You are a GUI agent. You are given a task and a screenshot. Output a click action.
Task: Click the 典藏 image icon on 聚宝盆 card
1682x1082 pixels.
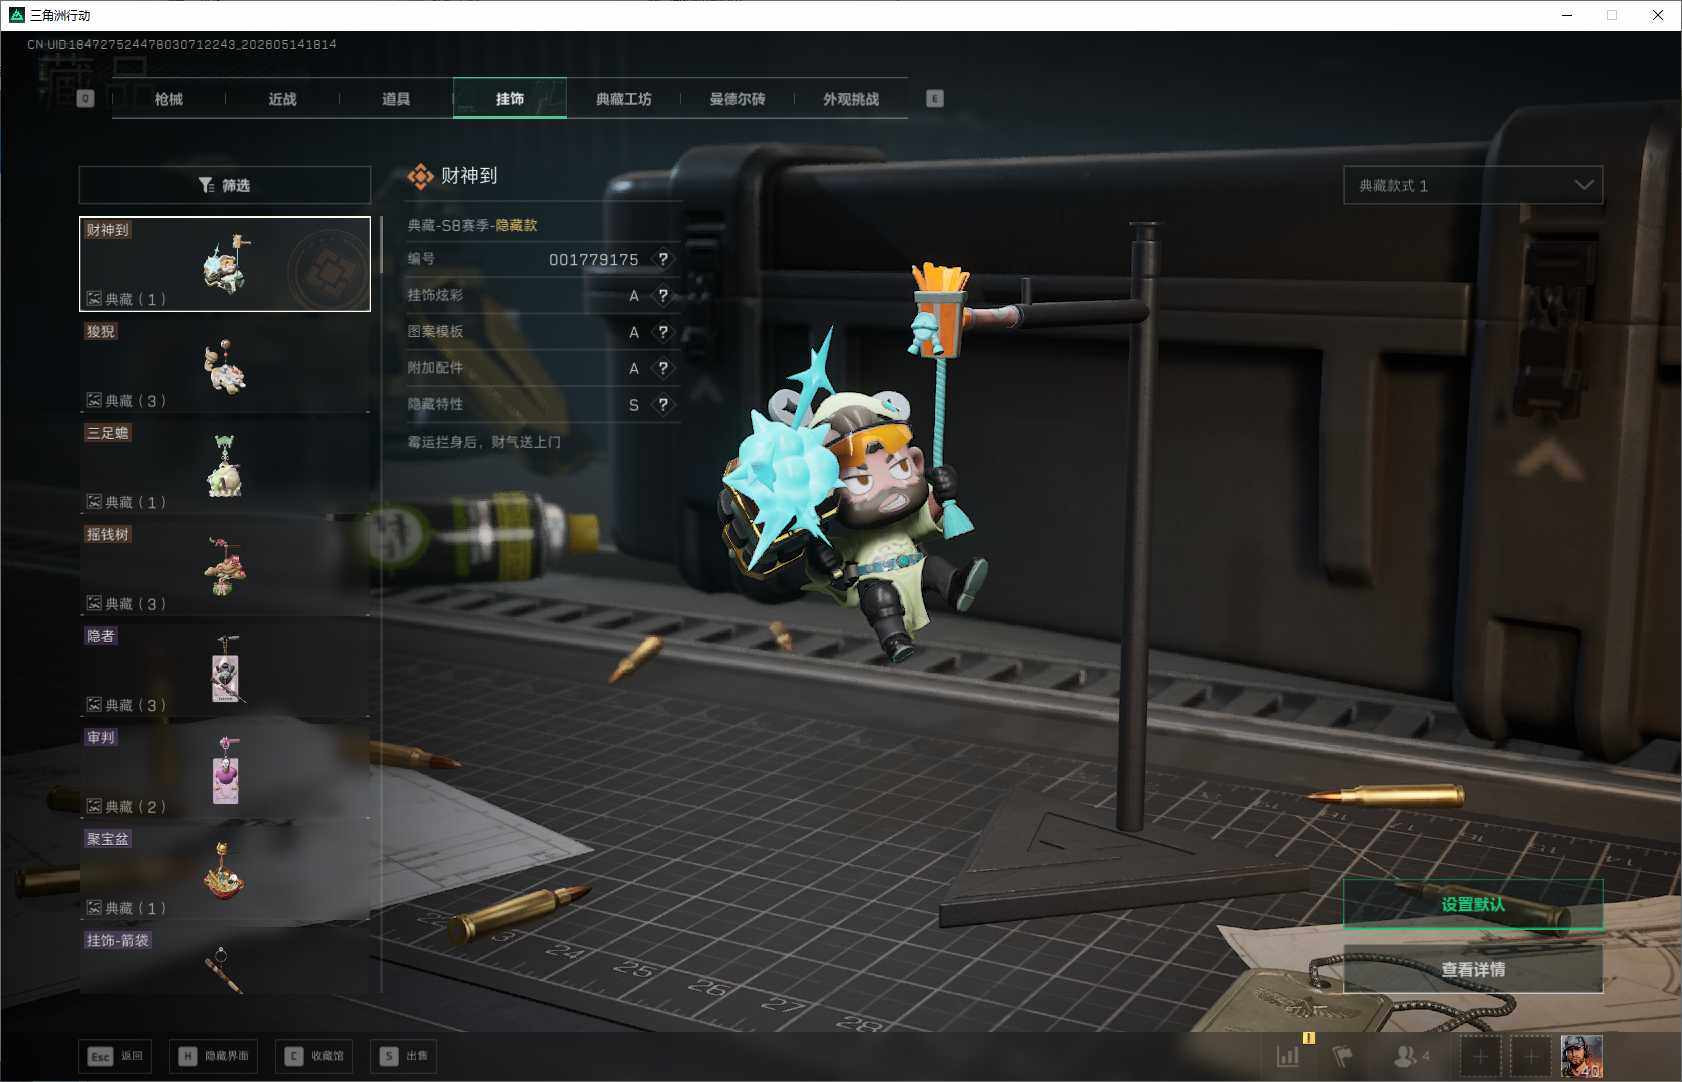pyautogui.click(x=94, y=907)
